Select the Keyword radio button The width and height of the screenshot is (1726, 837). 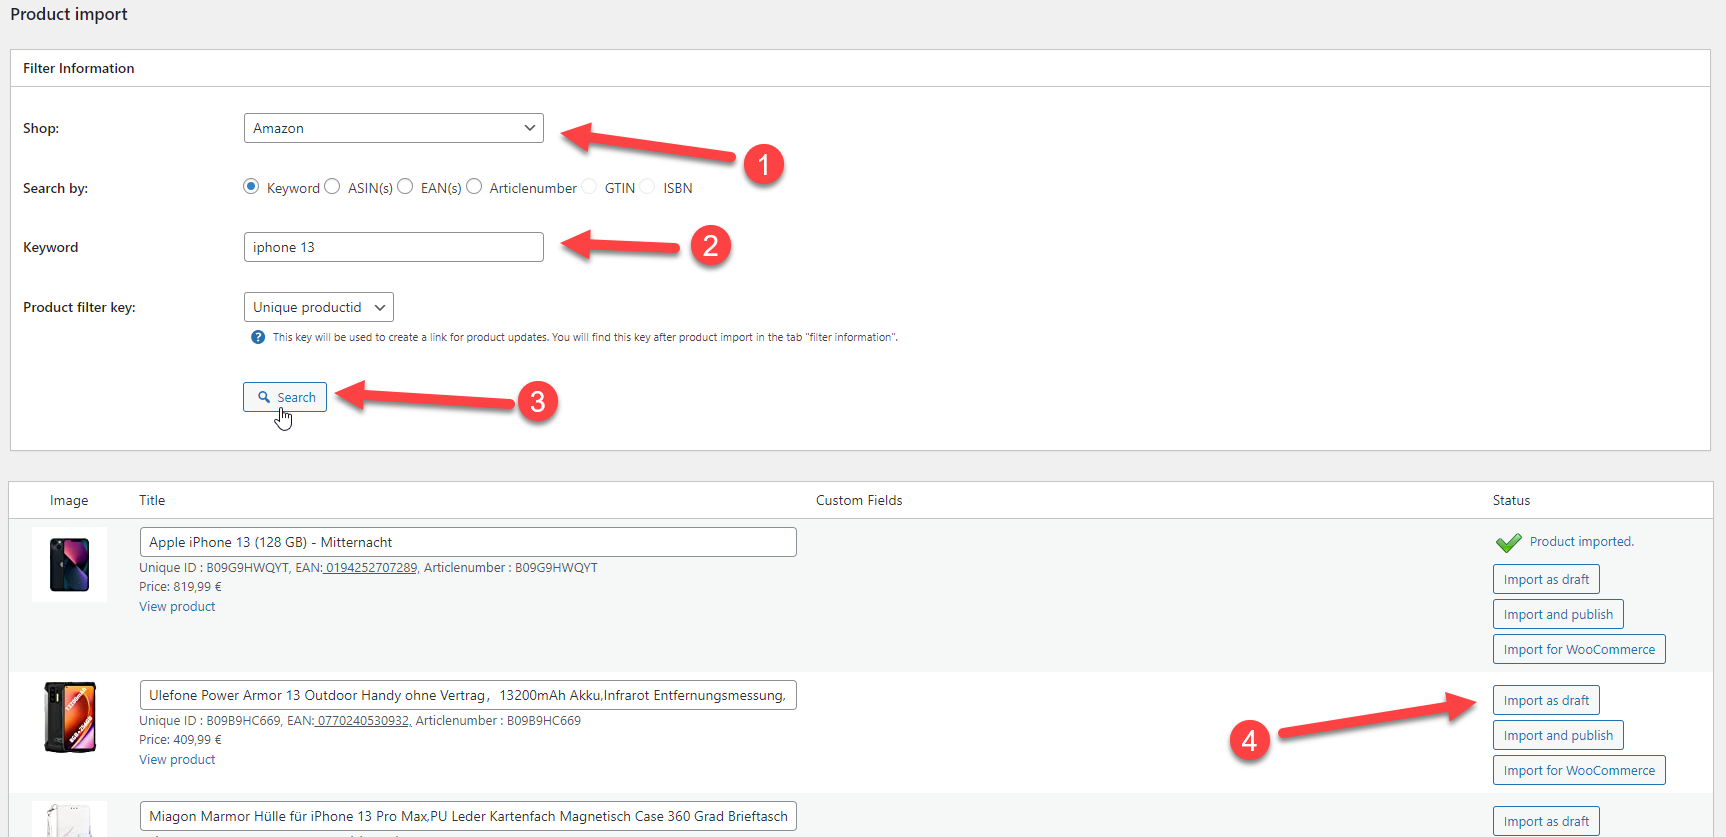(251, 186)
